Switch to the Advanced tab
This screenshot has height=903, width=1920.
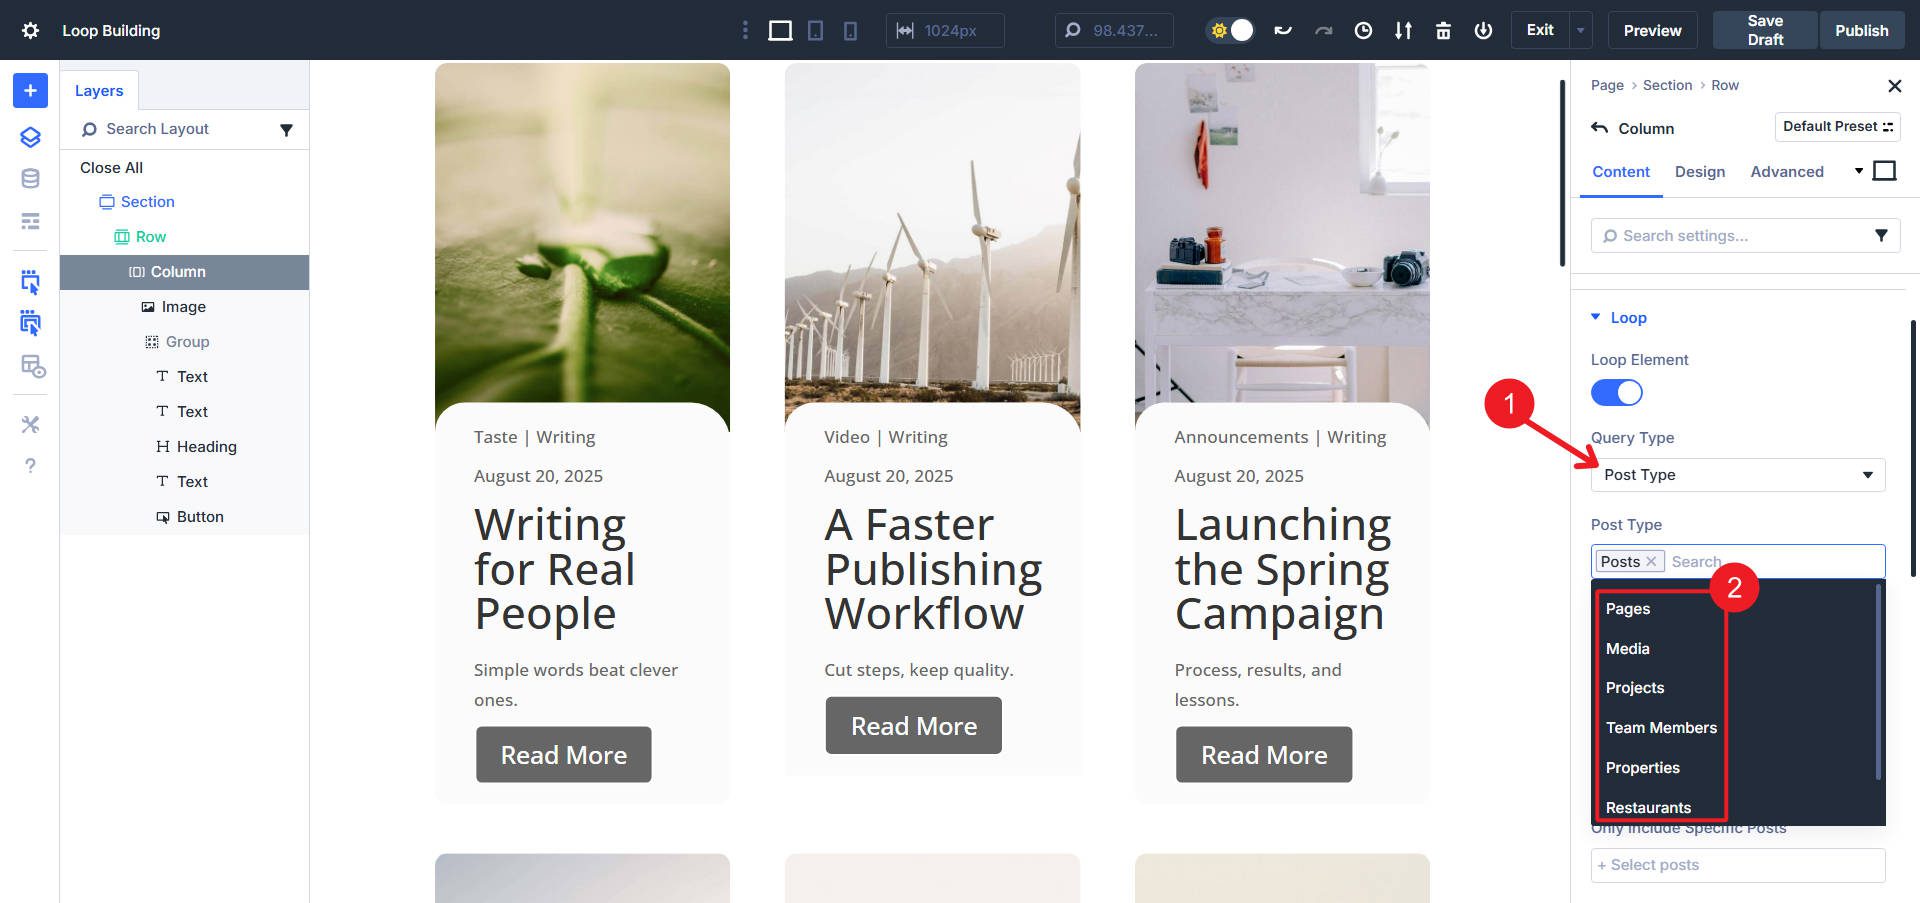(x=1787, y=172)
